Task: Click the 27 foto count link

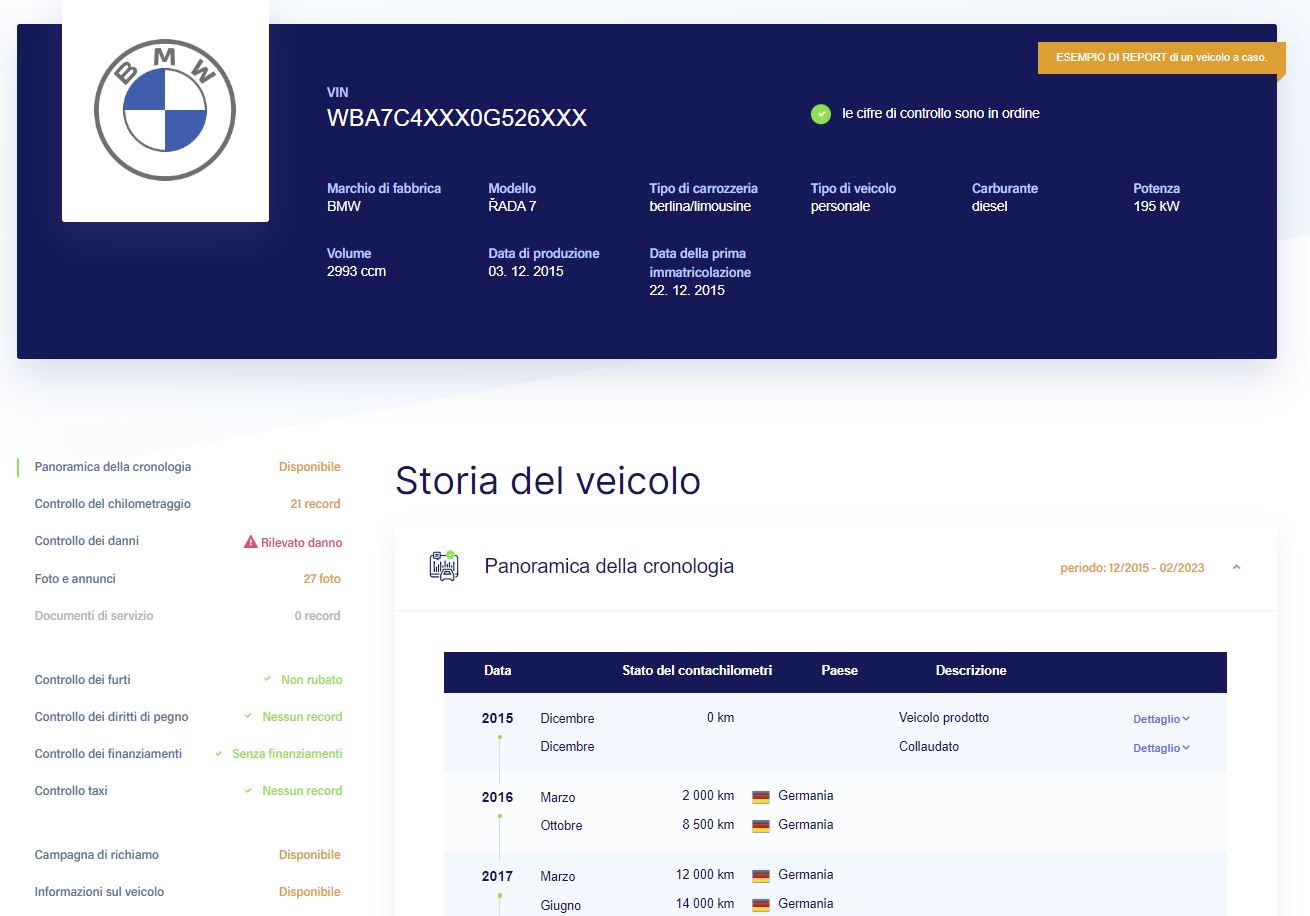Action: click(322, 579)
